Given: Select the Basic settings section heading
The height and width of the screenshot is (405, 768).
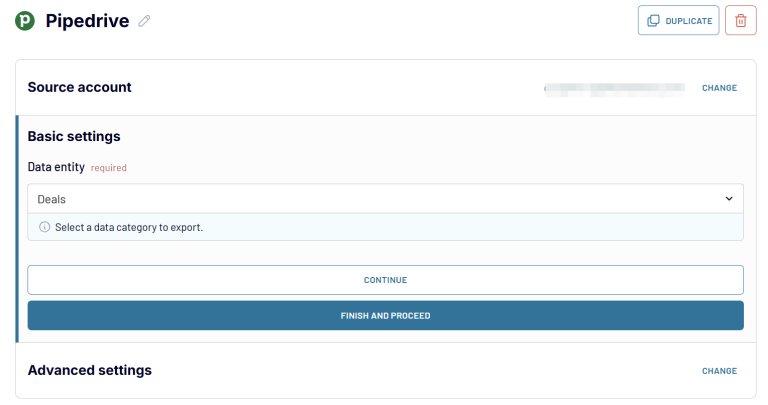Looking at the screenshot, I should (74, 136).
